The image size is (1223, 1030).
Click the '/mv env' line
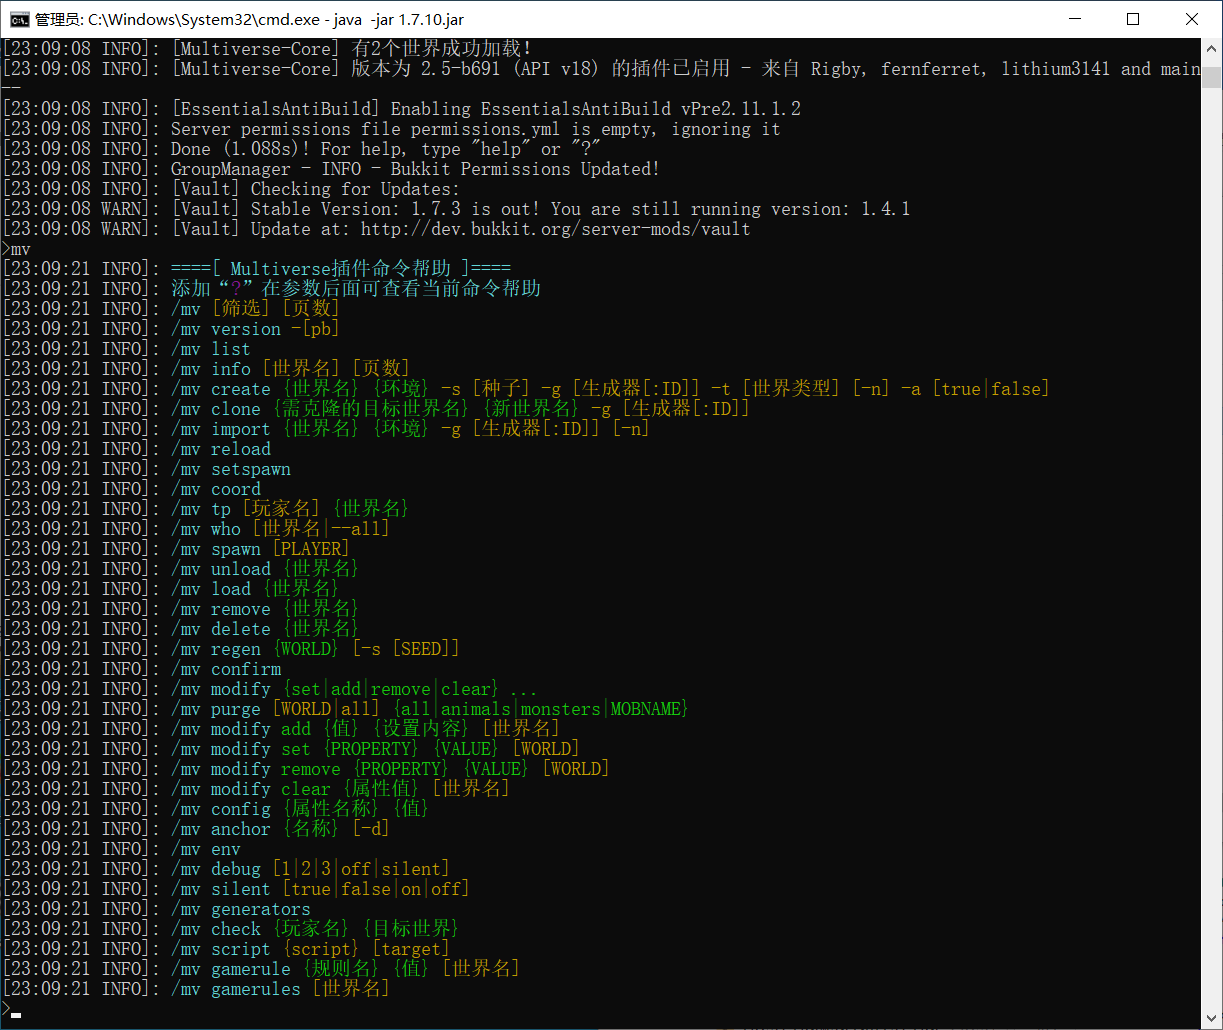[x=121, y=849]
